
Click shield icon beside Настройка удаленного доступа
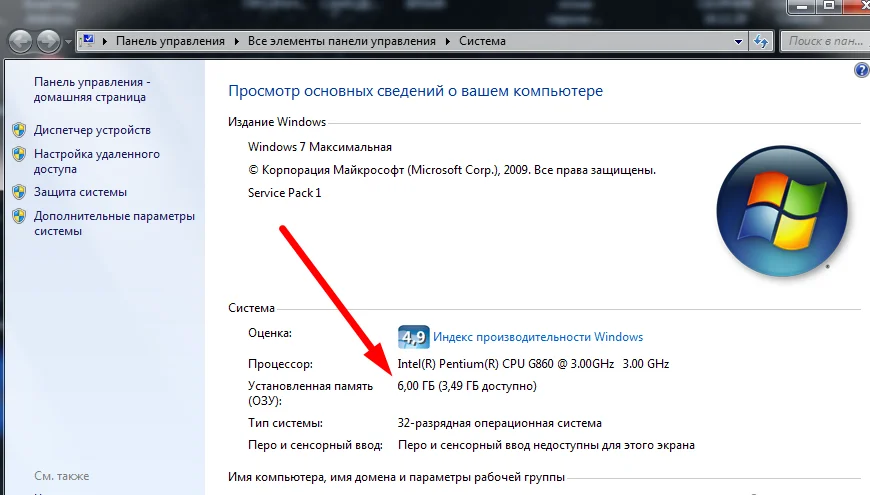(19, 154)
